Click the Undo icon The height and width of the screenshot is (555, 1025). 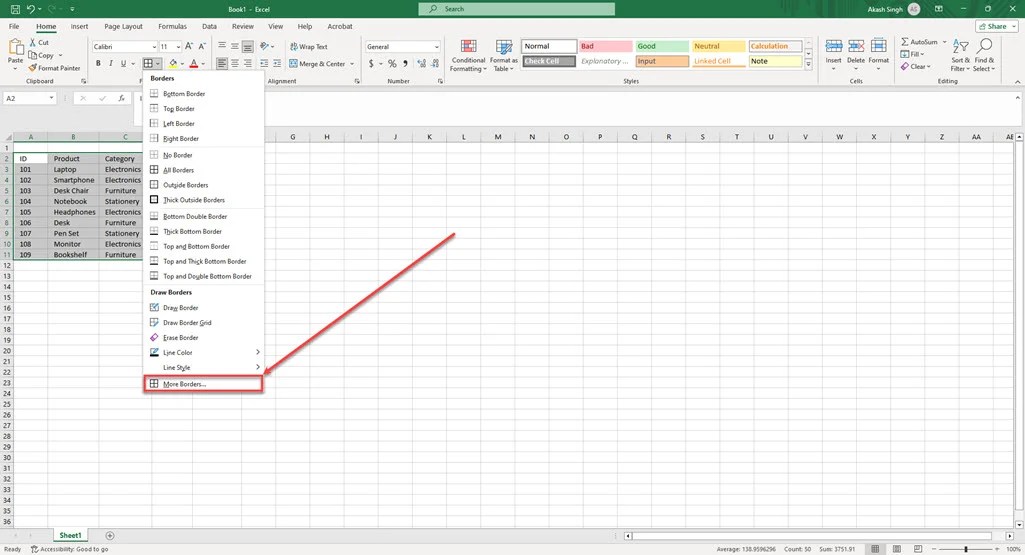tap(30, 9)
